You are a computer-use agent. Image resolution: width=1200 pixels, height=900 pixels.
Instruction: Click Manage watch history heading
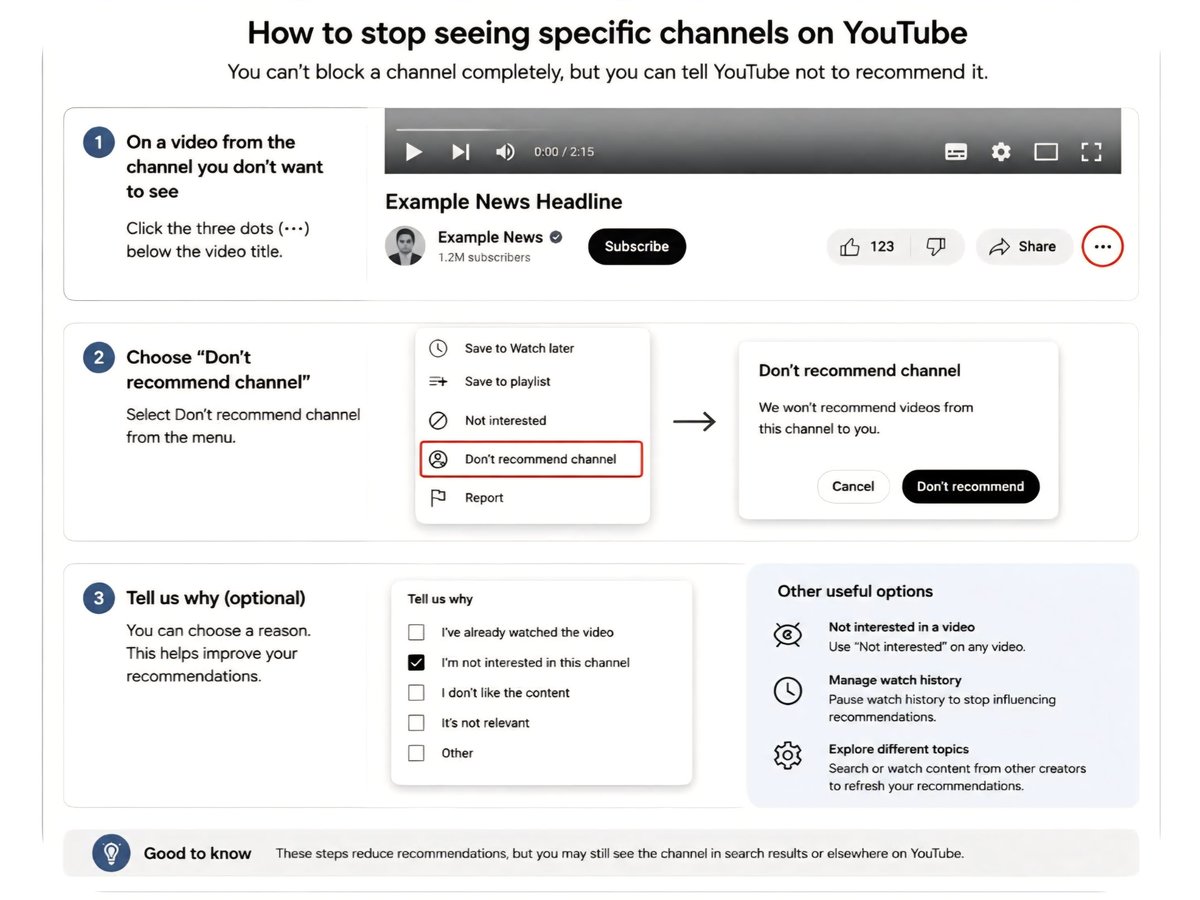coord(895,680)
